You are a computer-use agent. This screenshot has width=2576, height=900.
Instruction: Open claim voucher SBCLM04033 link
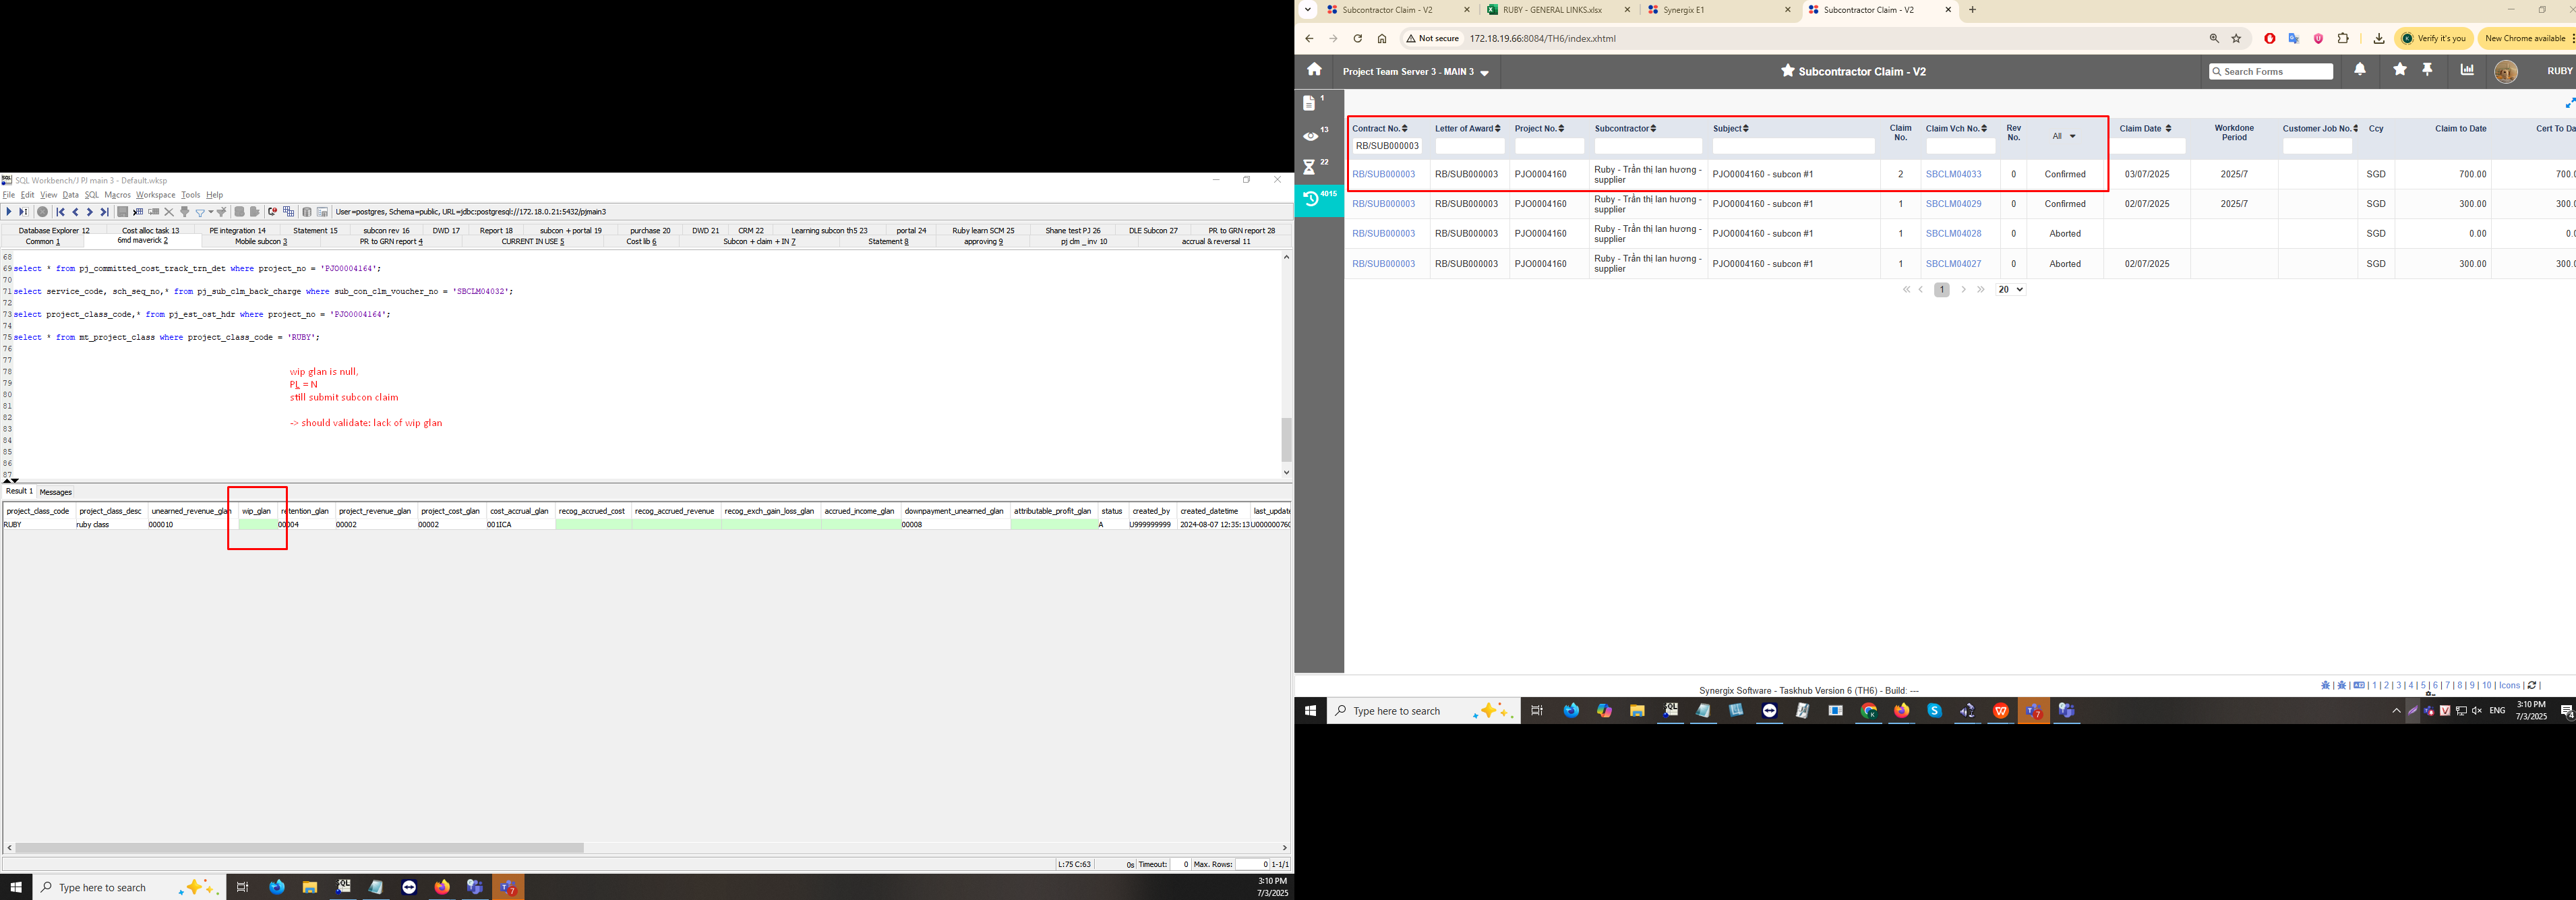click(x=1954, y=175)
